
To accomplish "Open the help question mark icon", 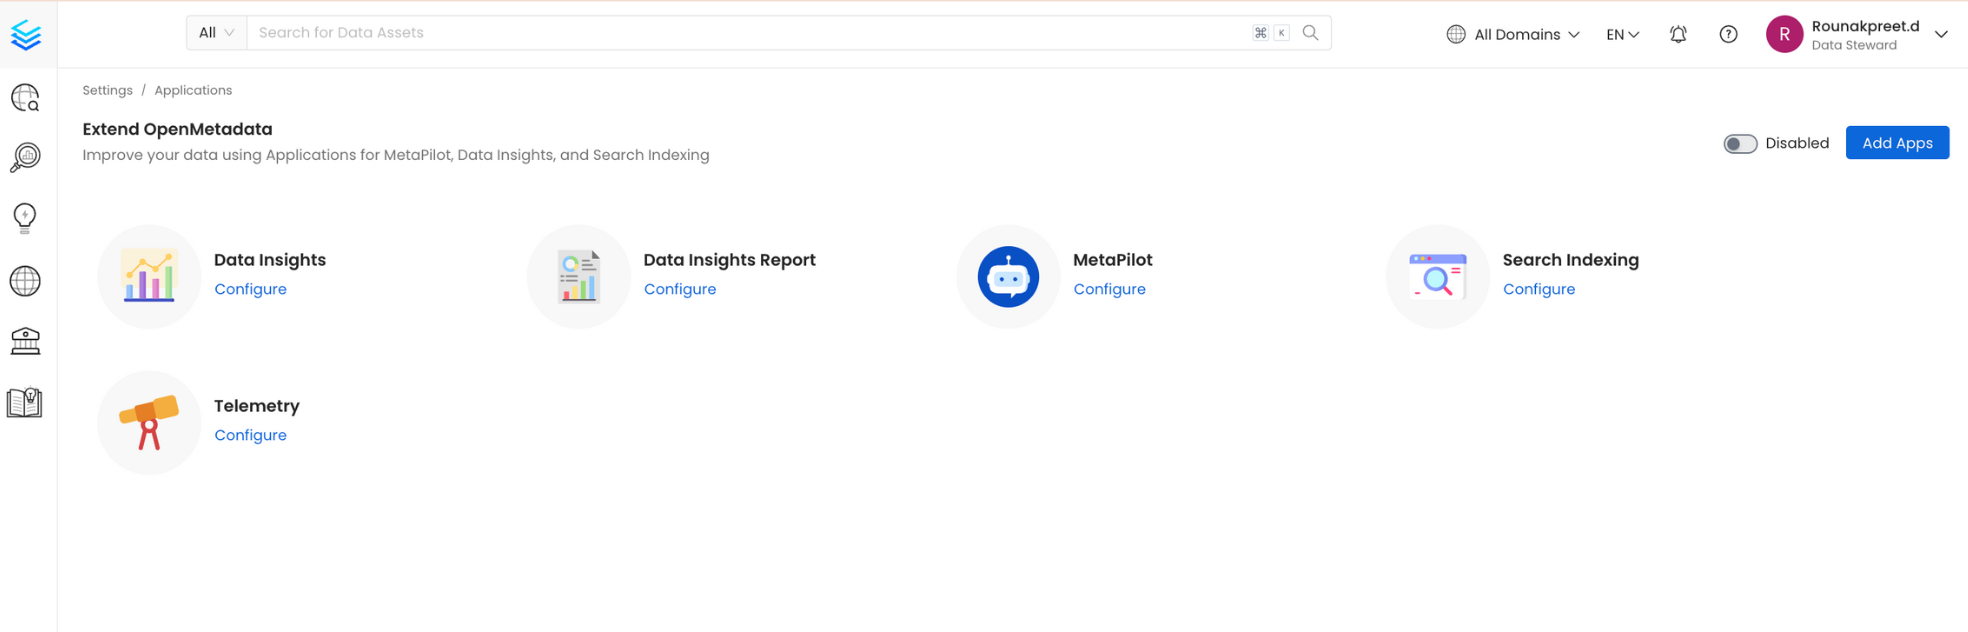I will click(x=1728, y=34).
